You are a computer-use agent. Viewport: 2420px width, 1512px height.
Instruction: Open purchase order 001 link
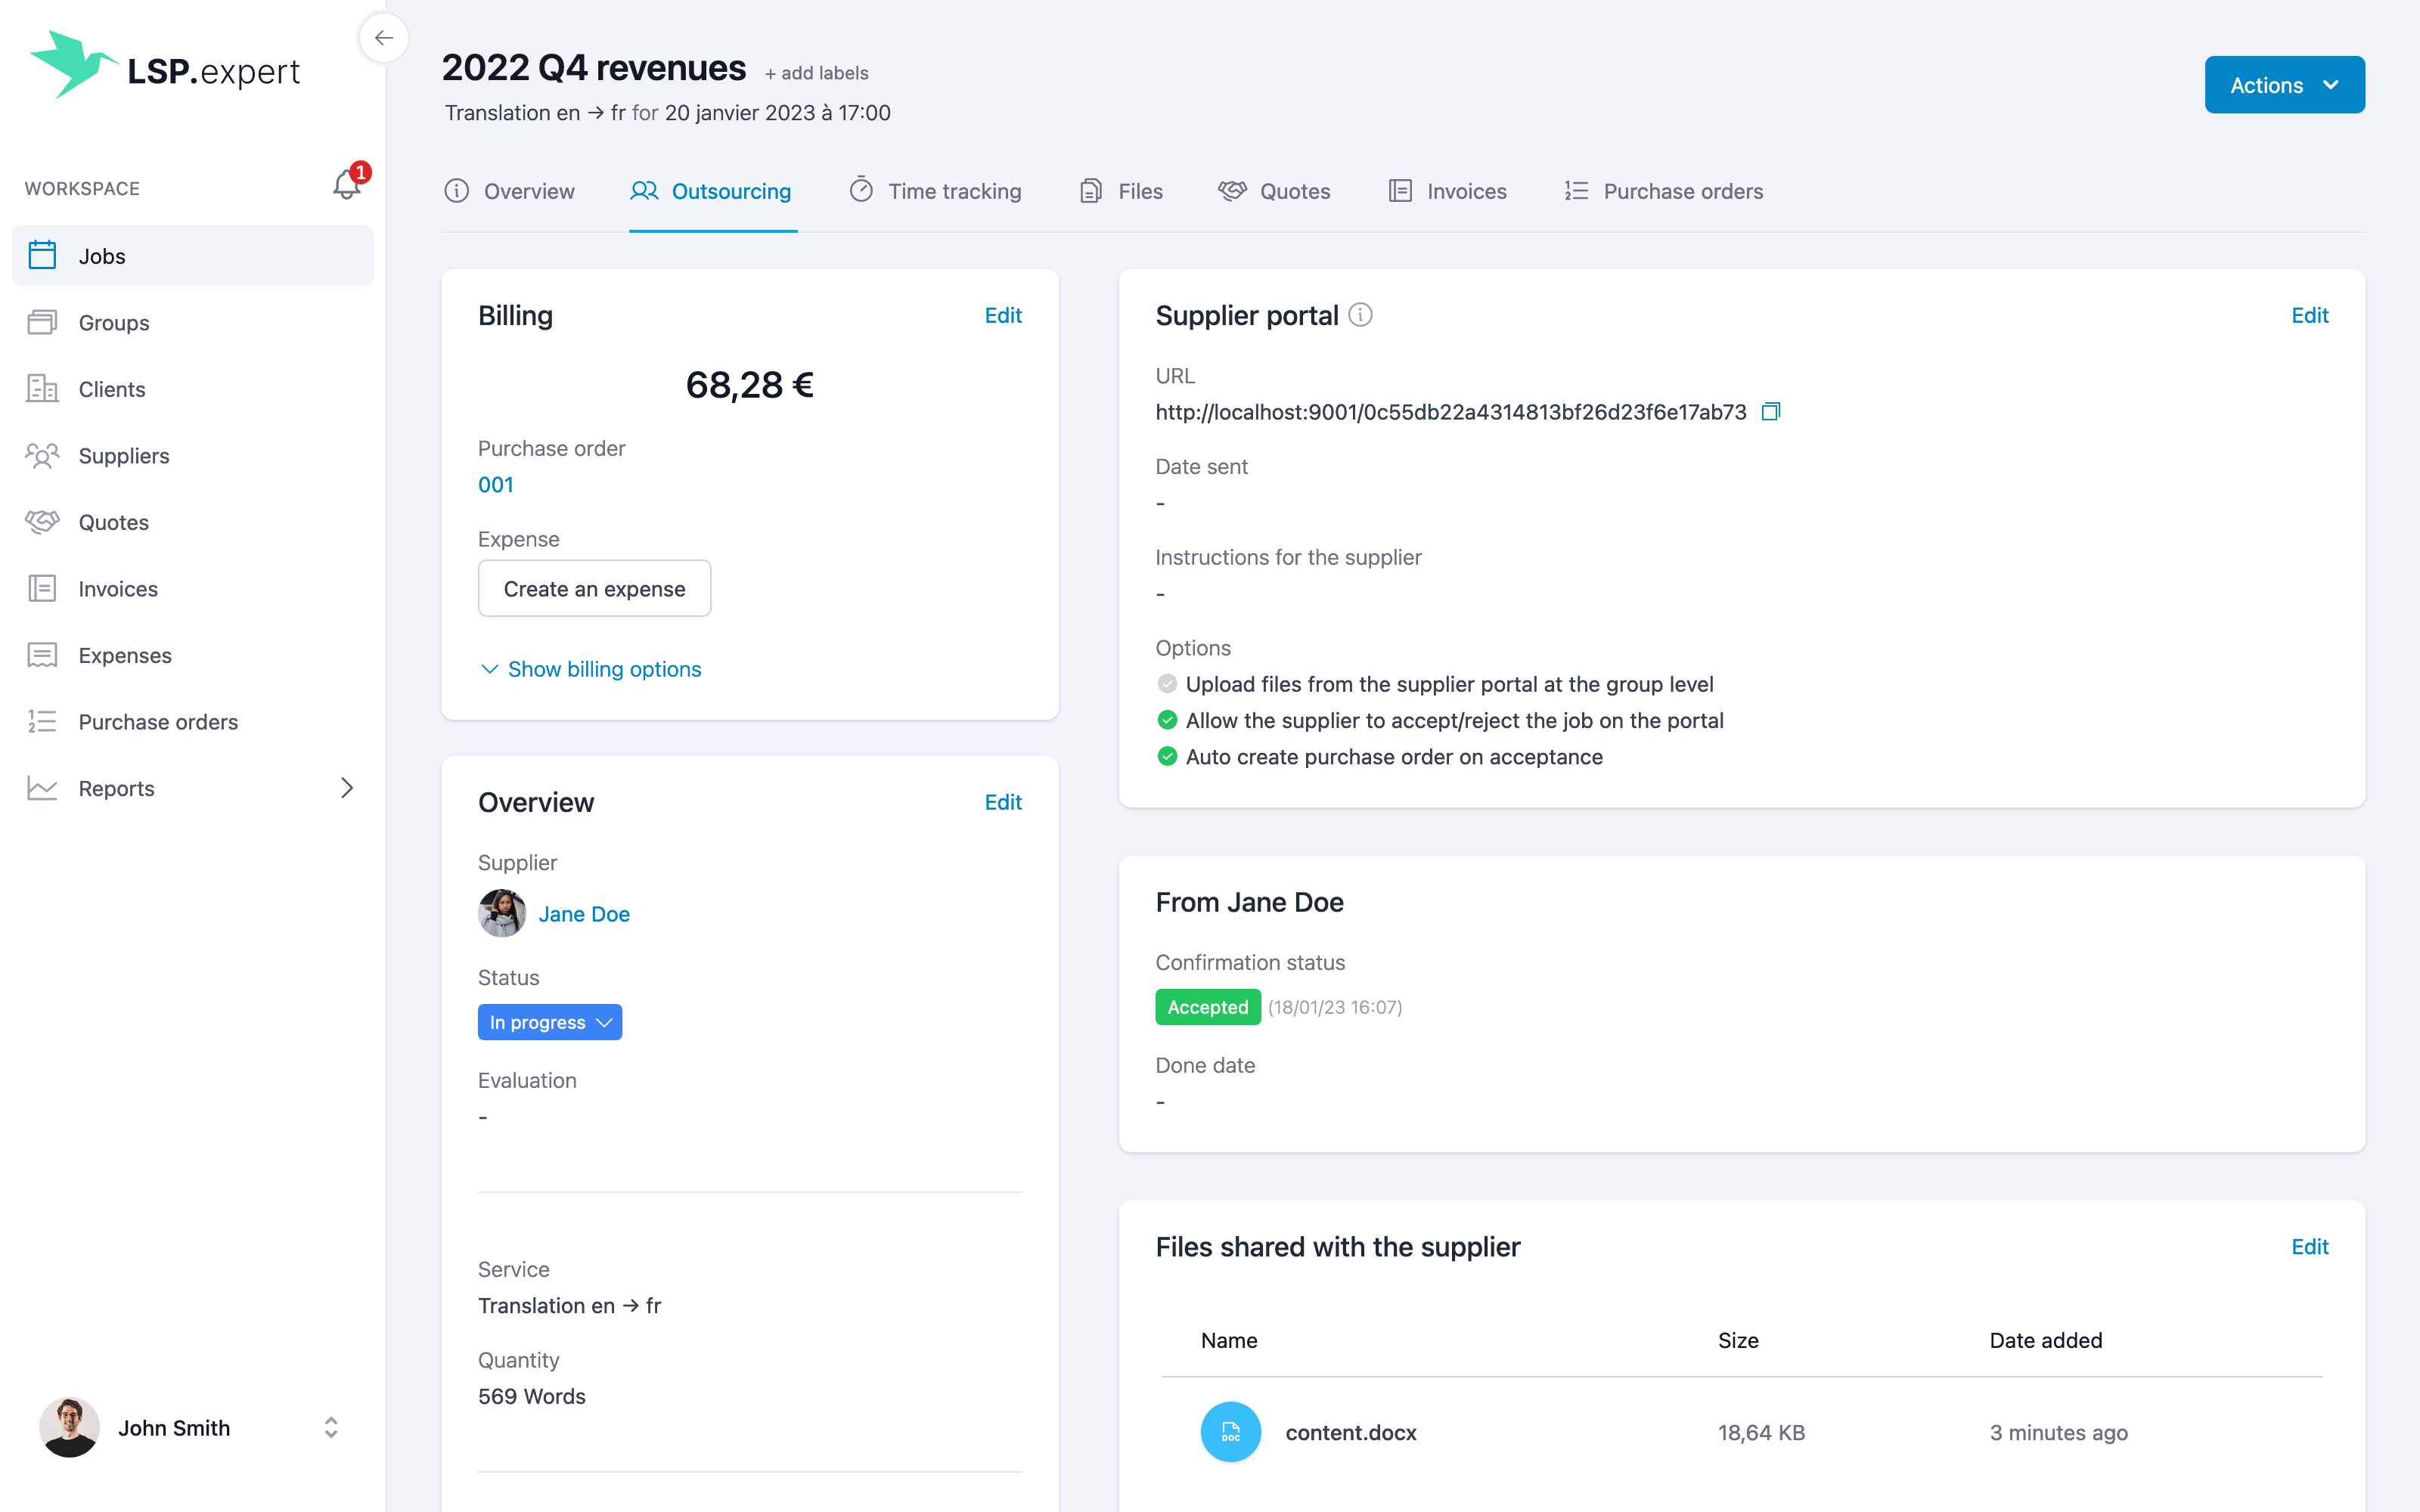[x=496, y=485]
